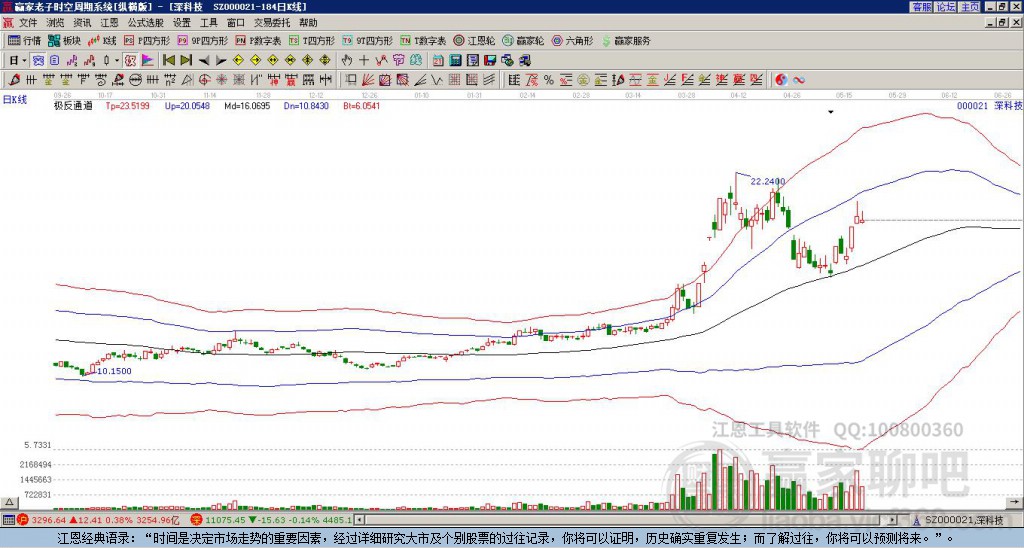Viewport: 1024px width, 548px height.
Task: Open the 江恩轮 Gann wheel
Action: tap(475, 40)
